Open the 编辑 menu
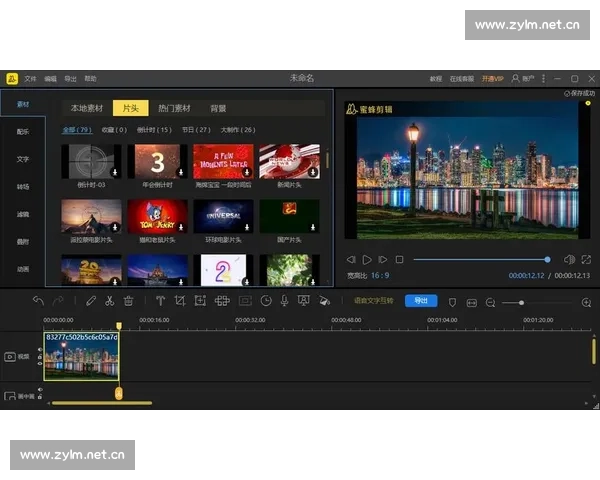 51,78
